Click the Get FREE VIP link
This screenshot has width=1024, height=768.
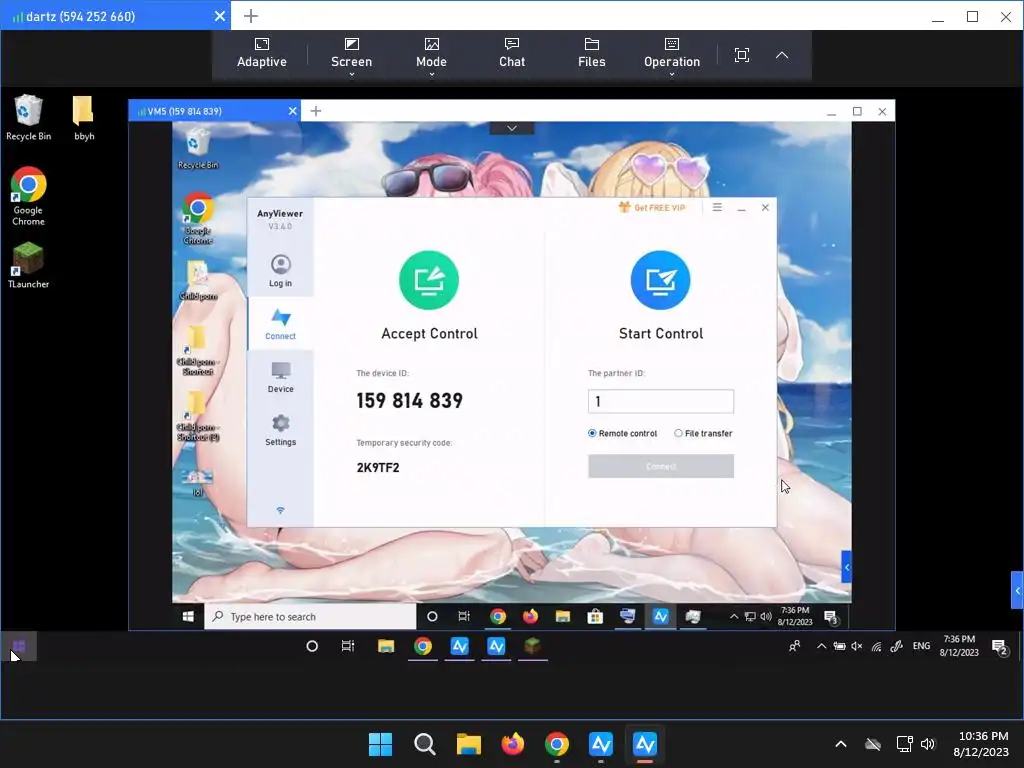click(x=652, y=208)
